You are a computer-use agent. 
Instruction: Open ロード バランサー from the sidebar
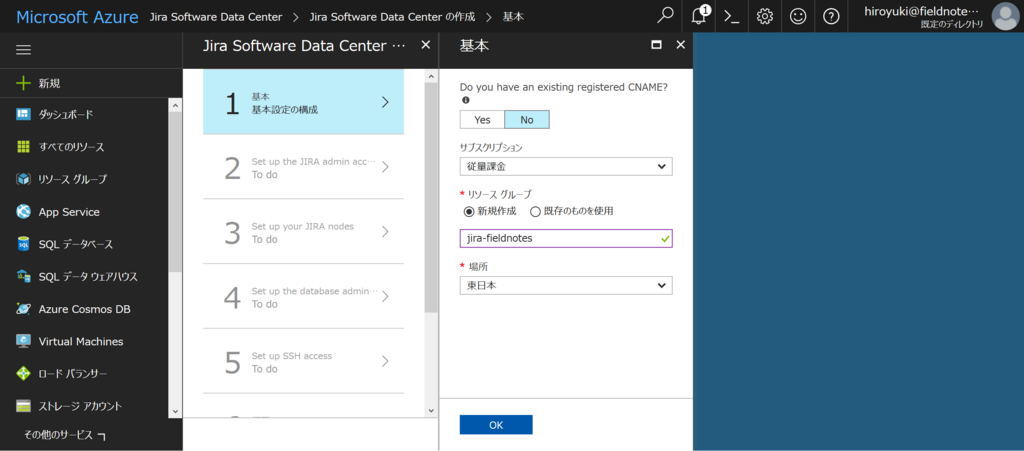tap(84, 373)
